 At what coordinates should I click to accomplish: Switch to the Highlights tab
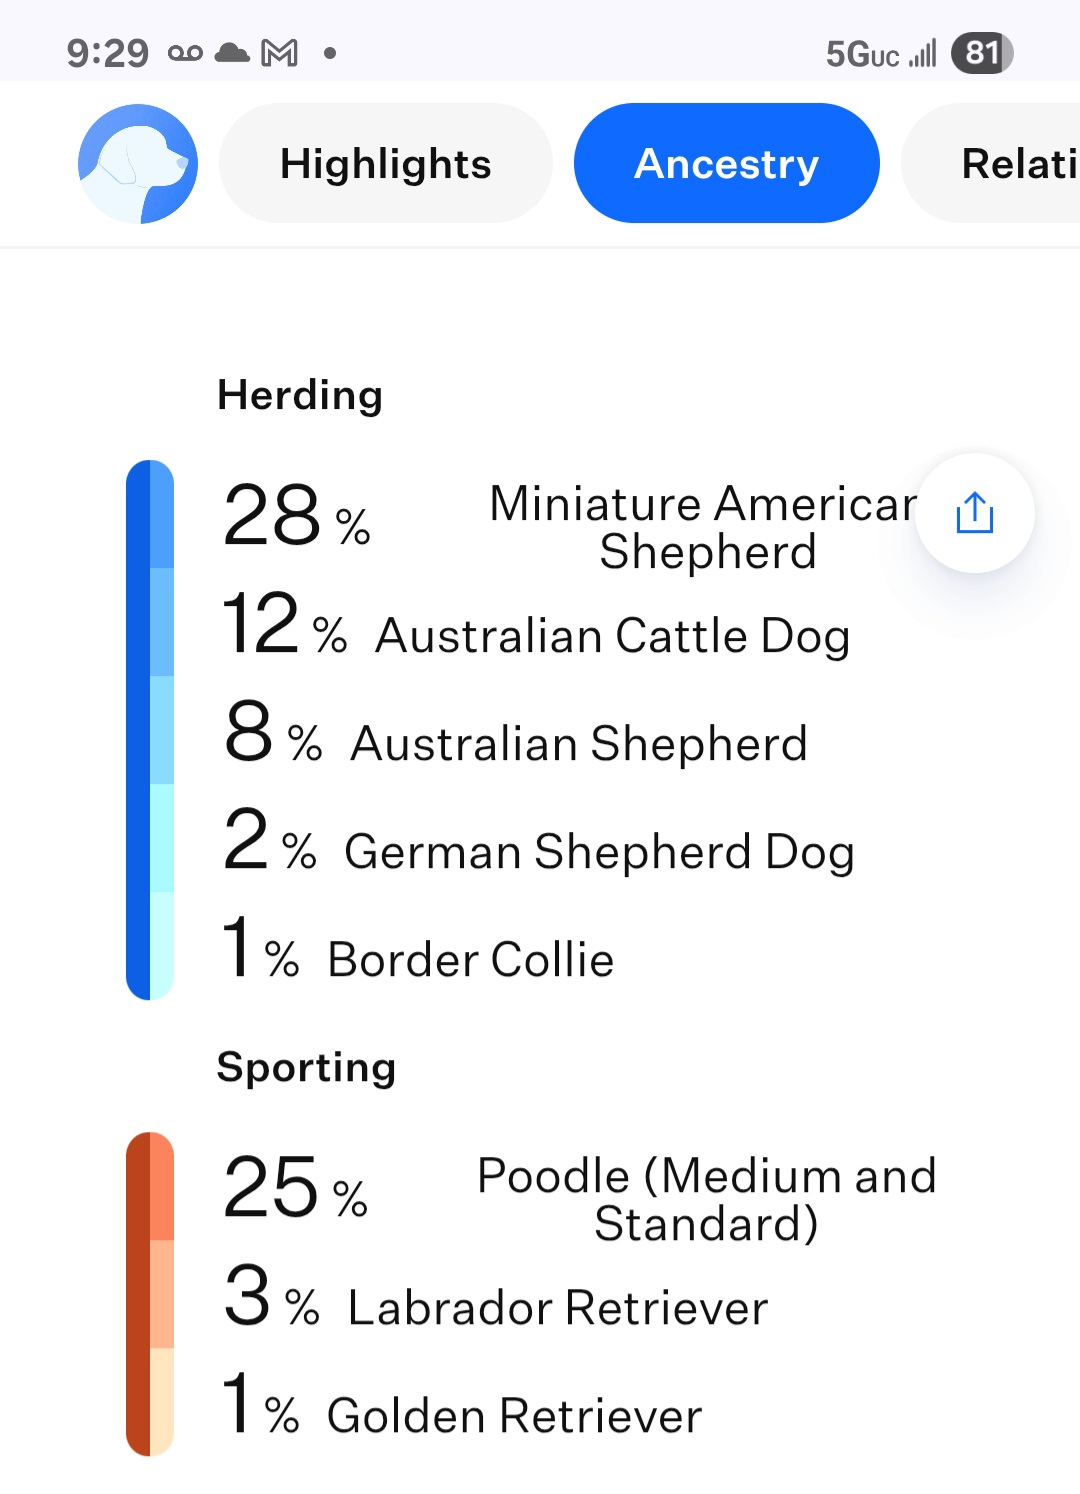click(386, 163)
